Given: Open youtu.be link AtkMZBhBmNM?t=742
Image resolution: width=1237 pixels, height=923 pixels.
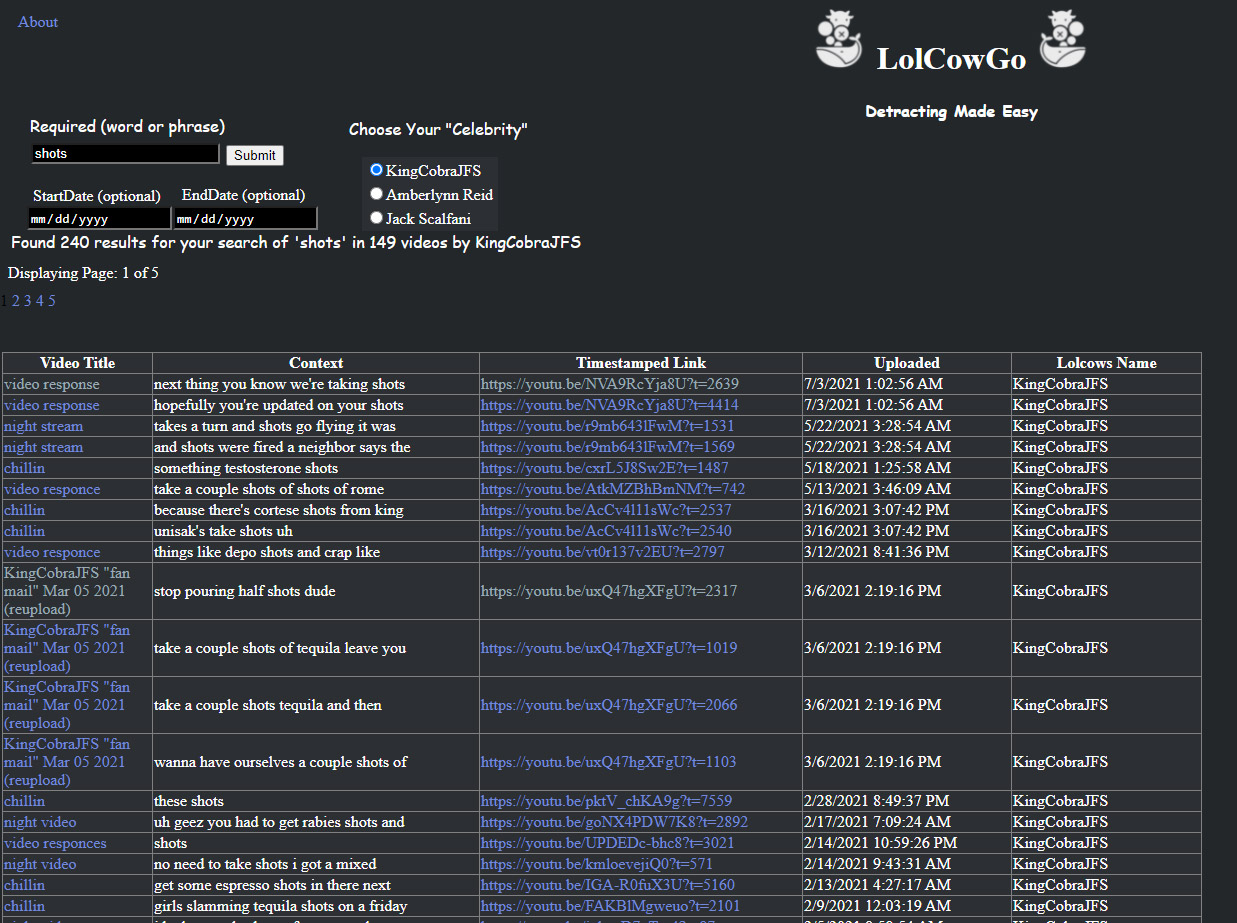Looking at the screenshot, I should pos(613,489).
